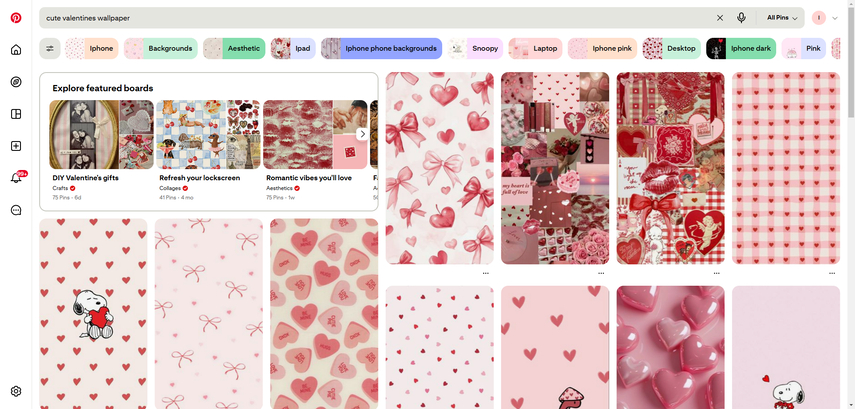
Task: Open the pink hearts with mushroom character pin
Action: (x=555, y=347)
